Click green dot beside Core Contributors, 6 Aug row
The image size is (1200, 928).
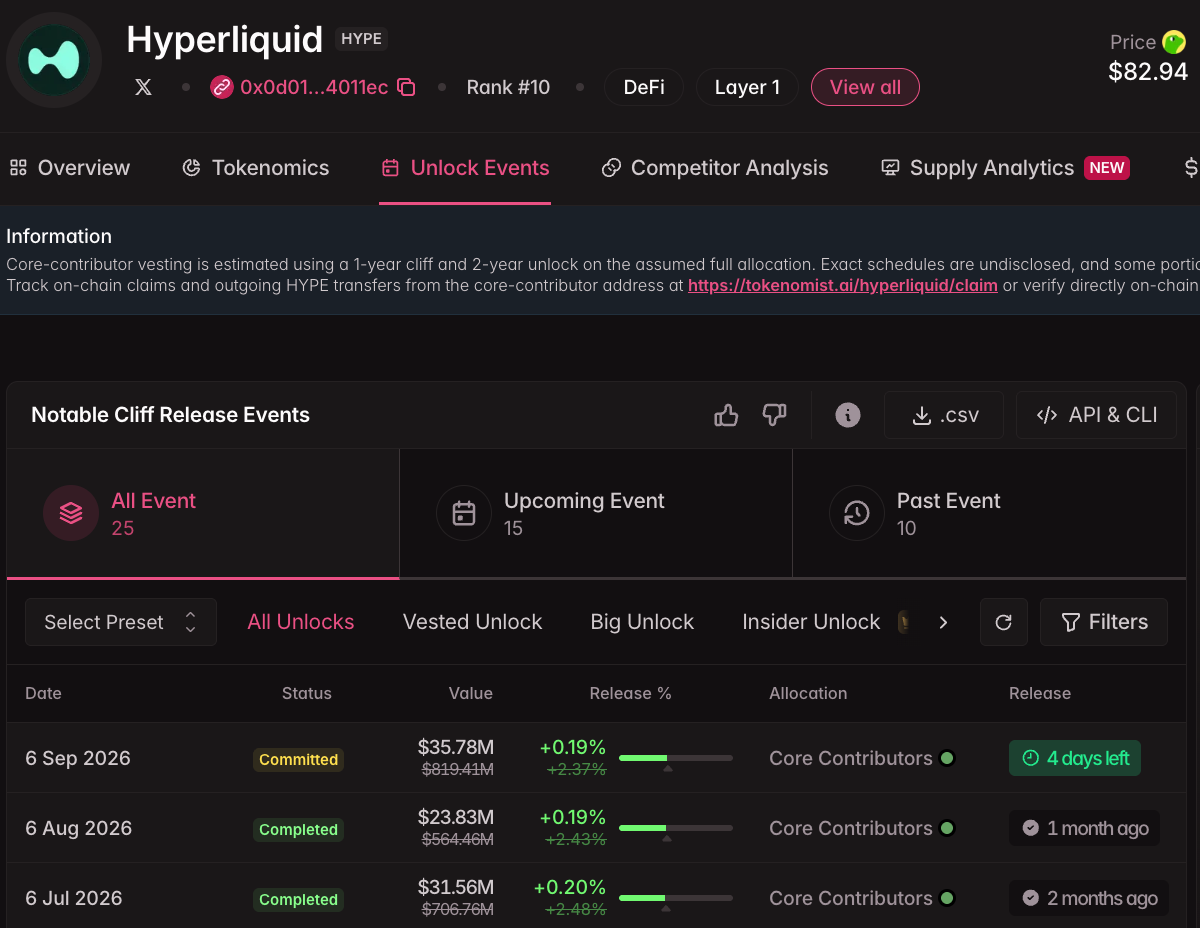pyautogui.click(x=946, y=828)
